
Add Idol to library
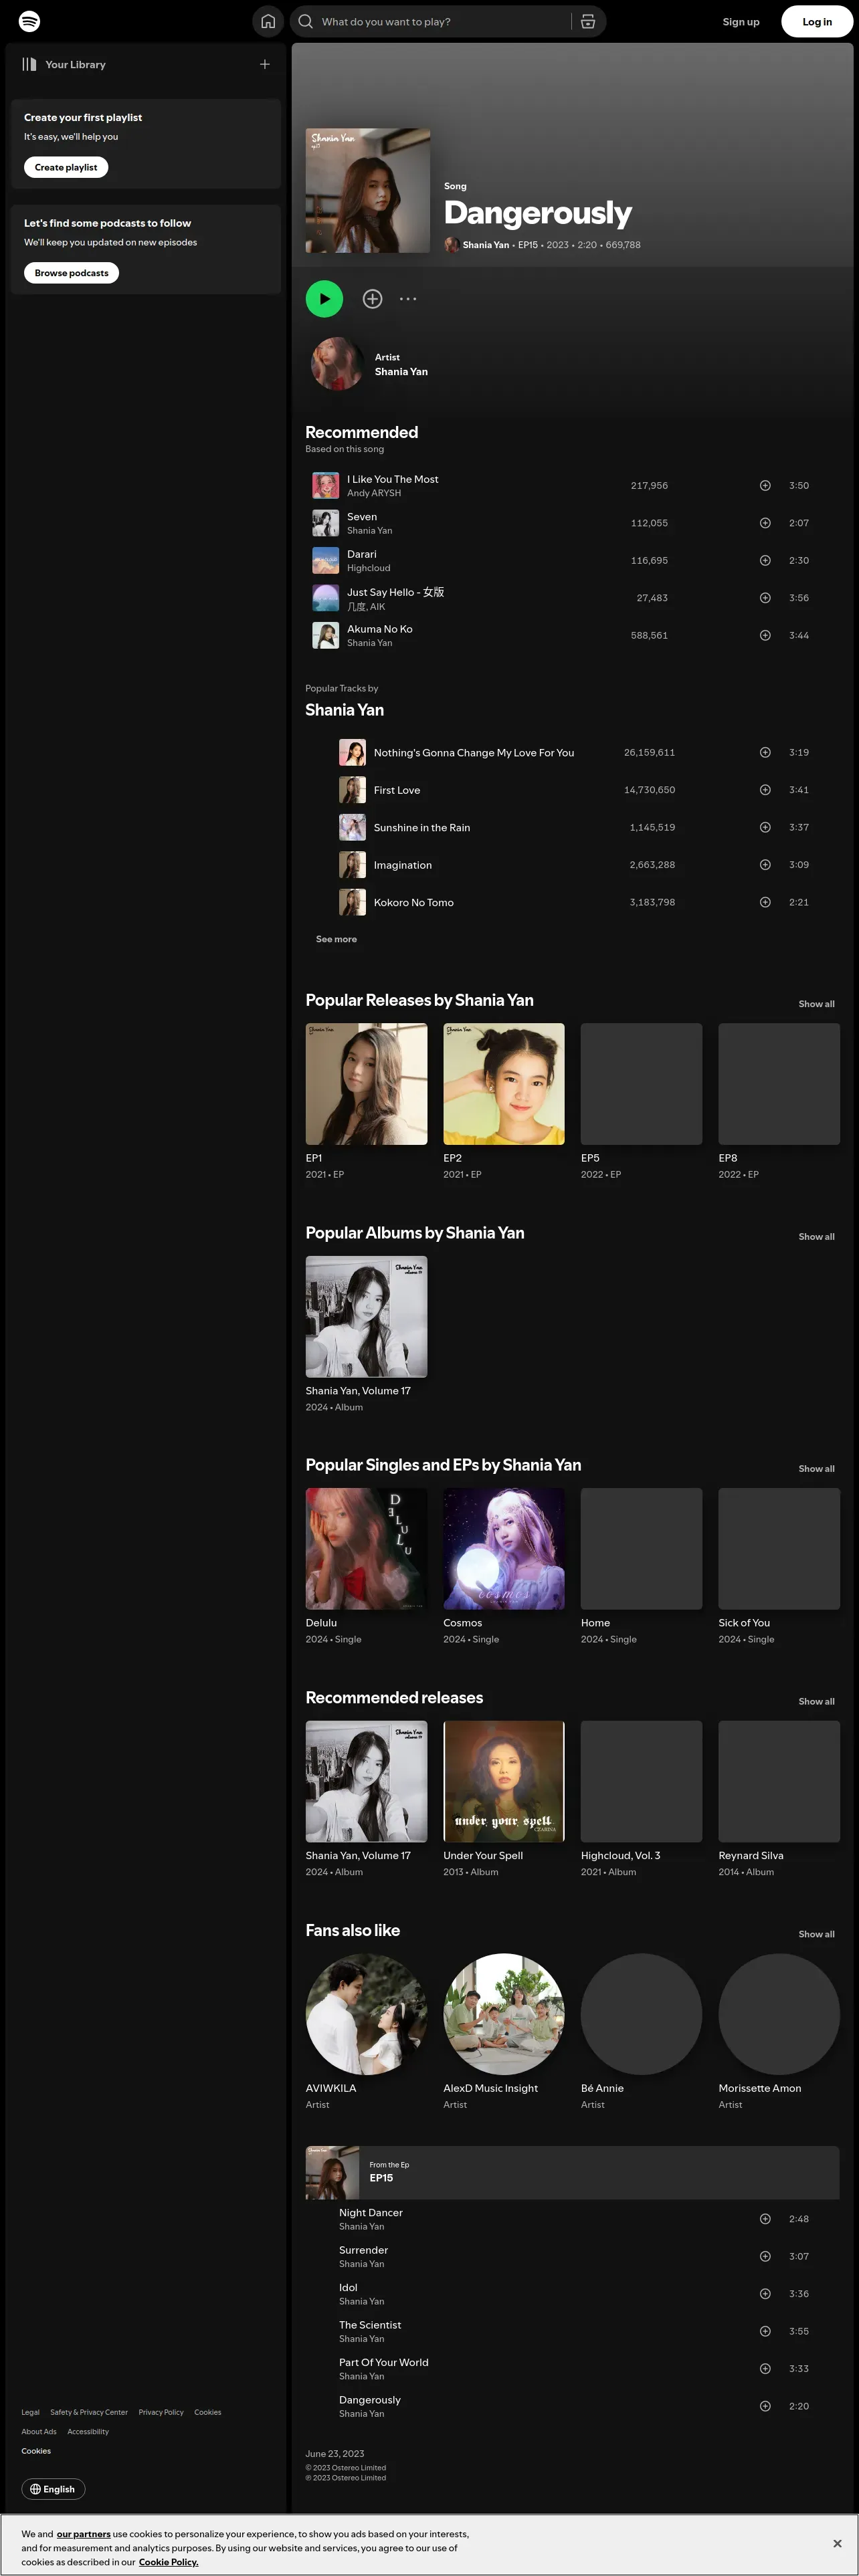(x=765, y=2294)
